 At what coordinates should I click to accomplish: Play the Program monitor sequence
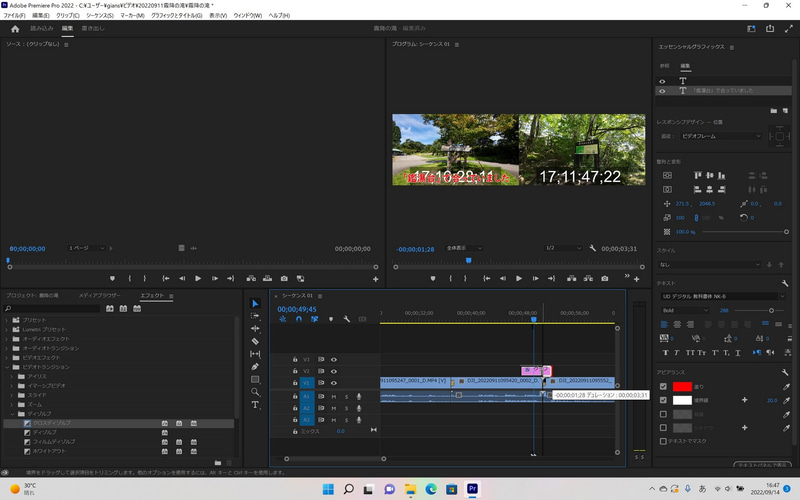519,279
